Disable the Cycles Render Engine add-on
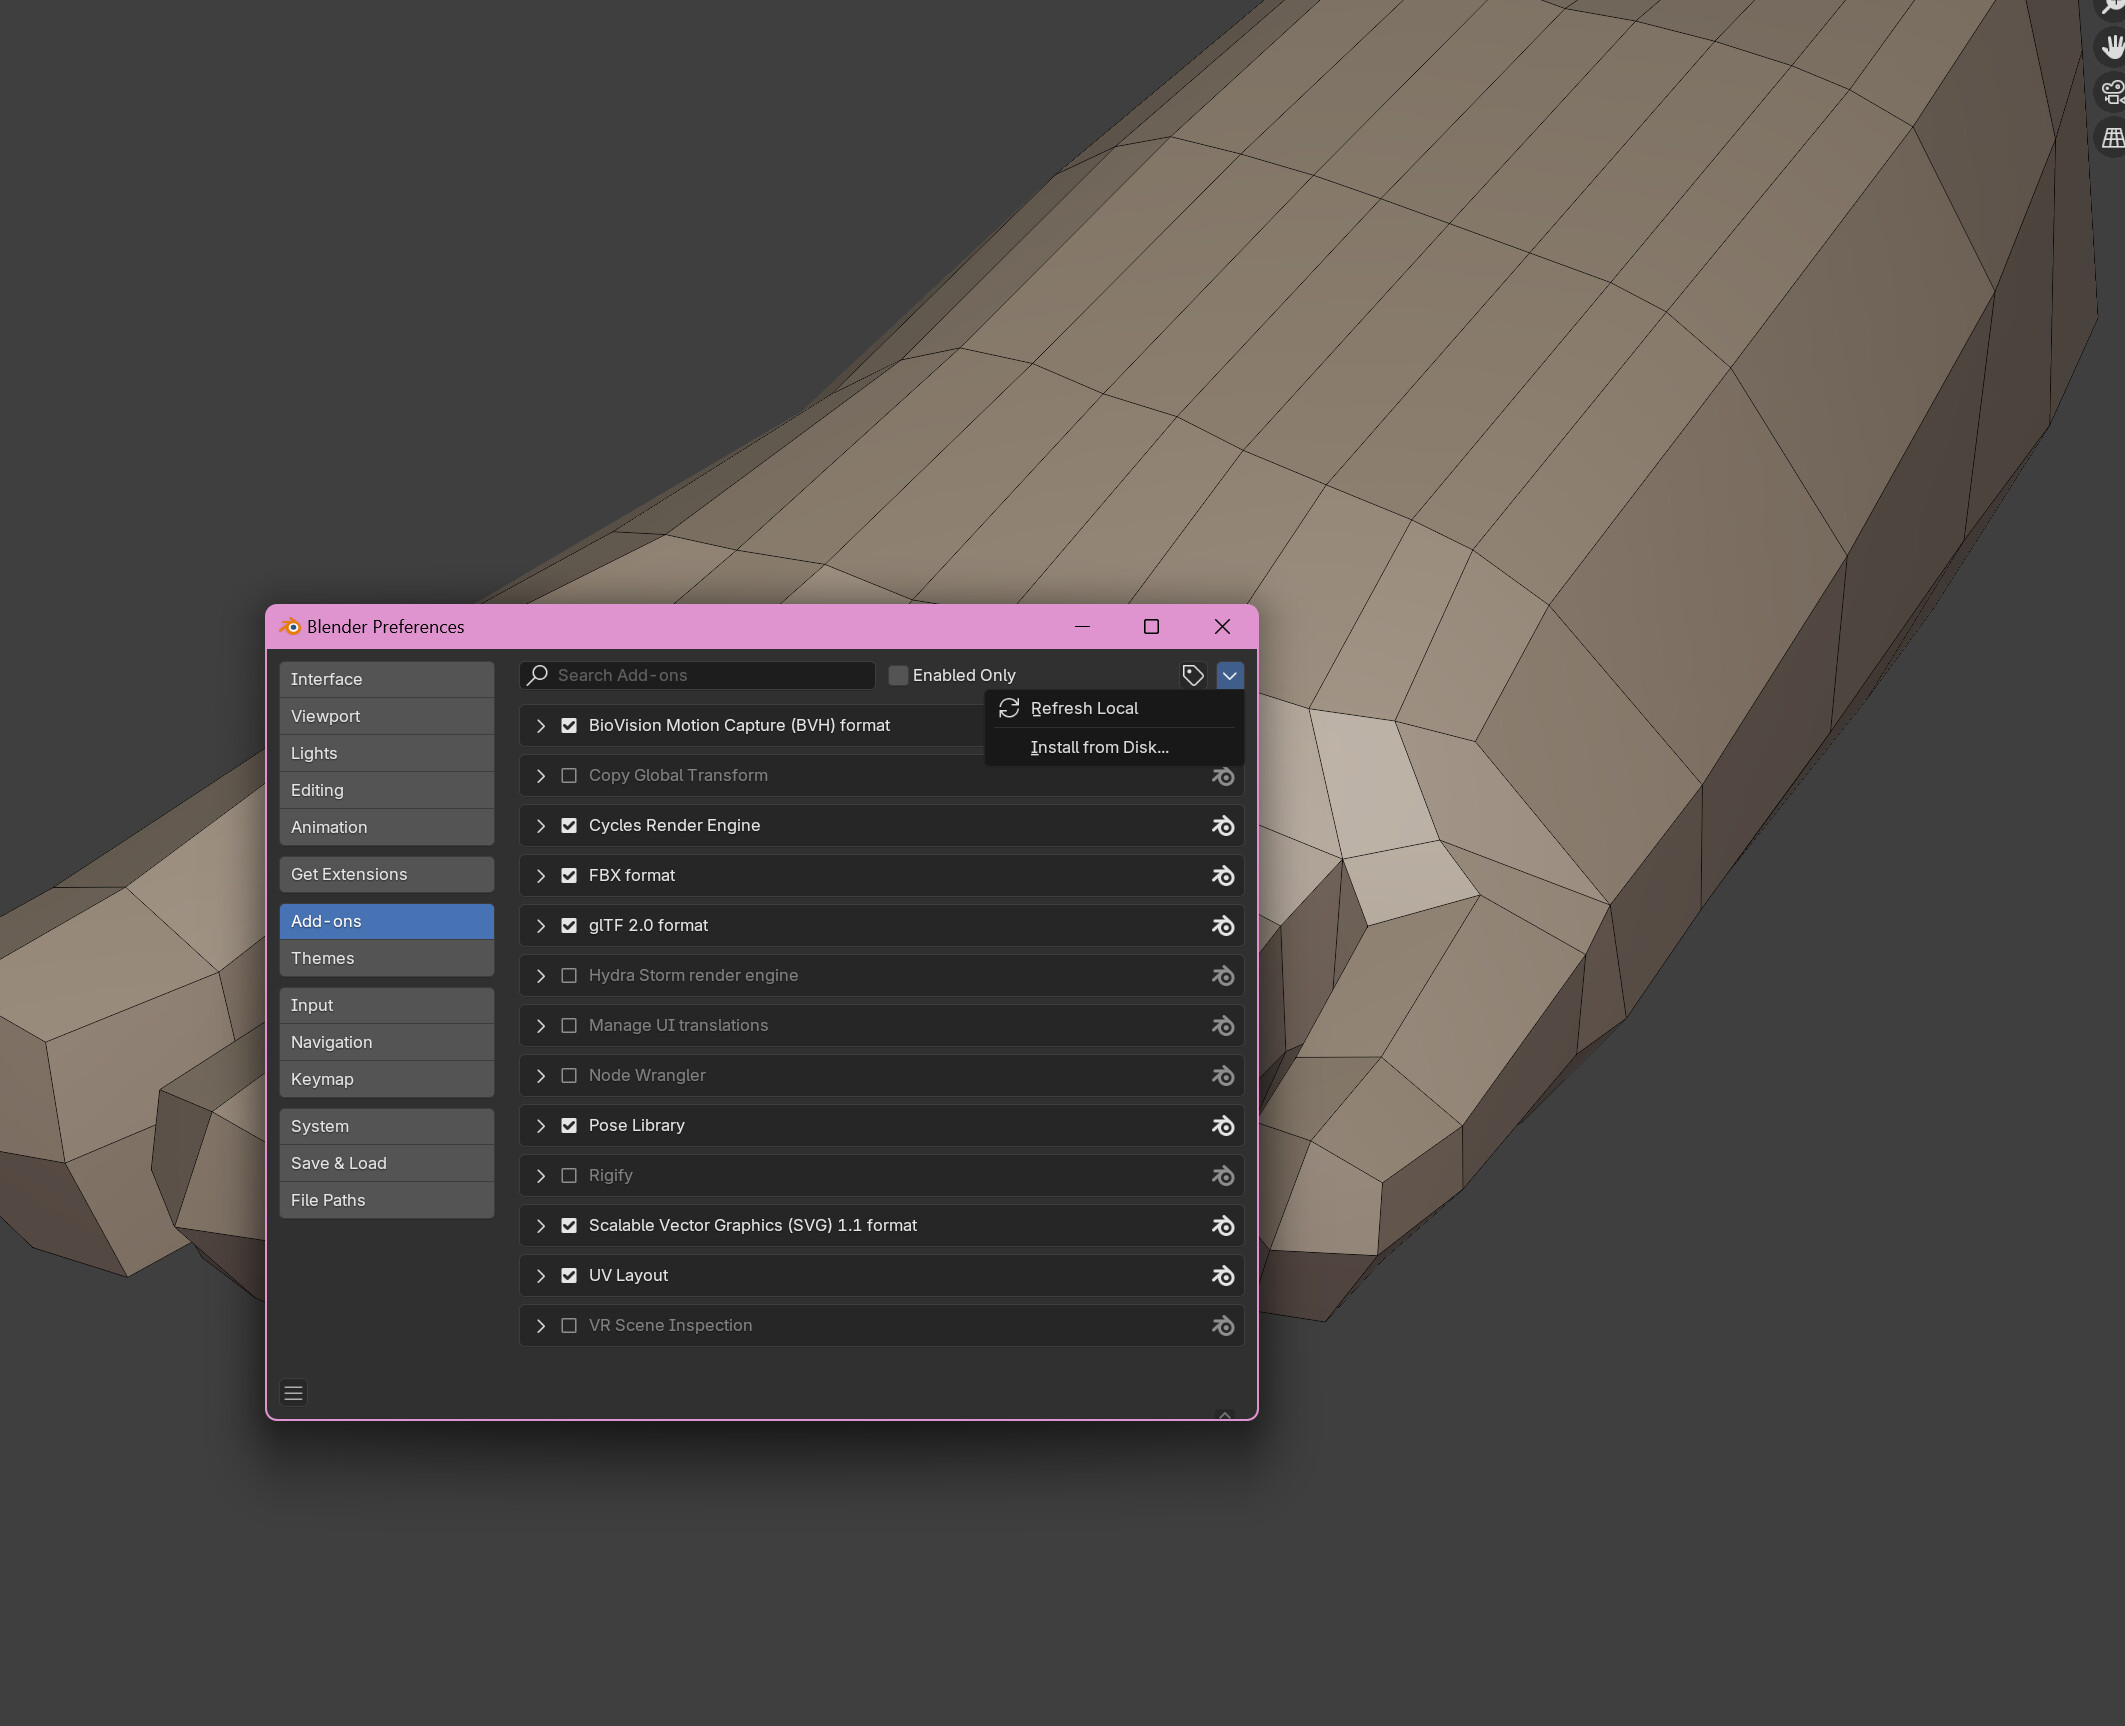The height and width of the screenshot is (1726, 2125). (569, 826)
